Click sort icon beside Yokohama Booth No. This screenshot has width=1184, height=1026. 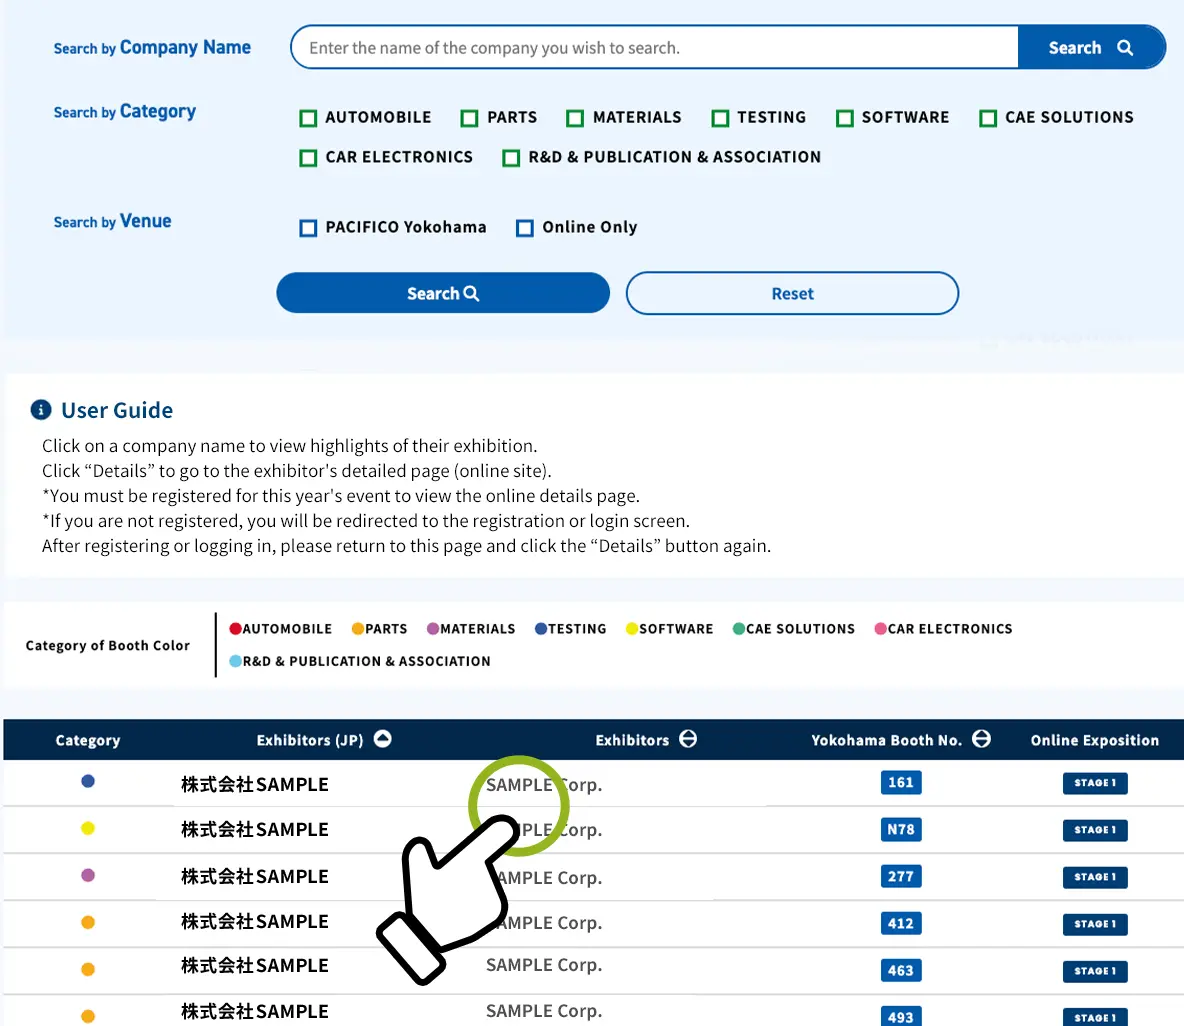981,739
